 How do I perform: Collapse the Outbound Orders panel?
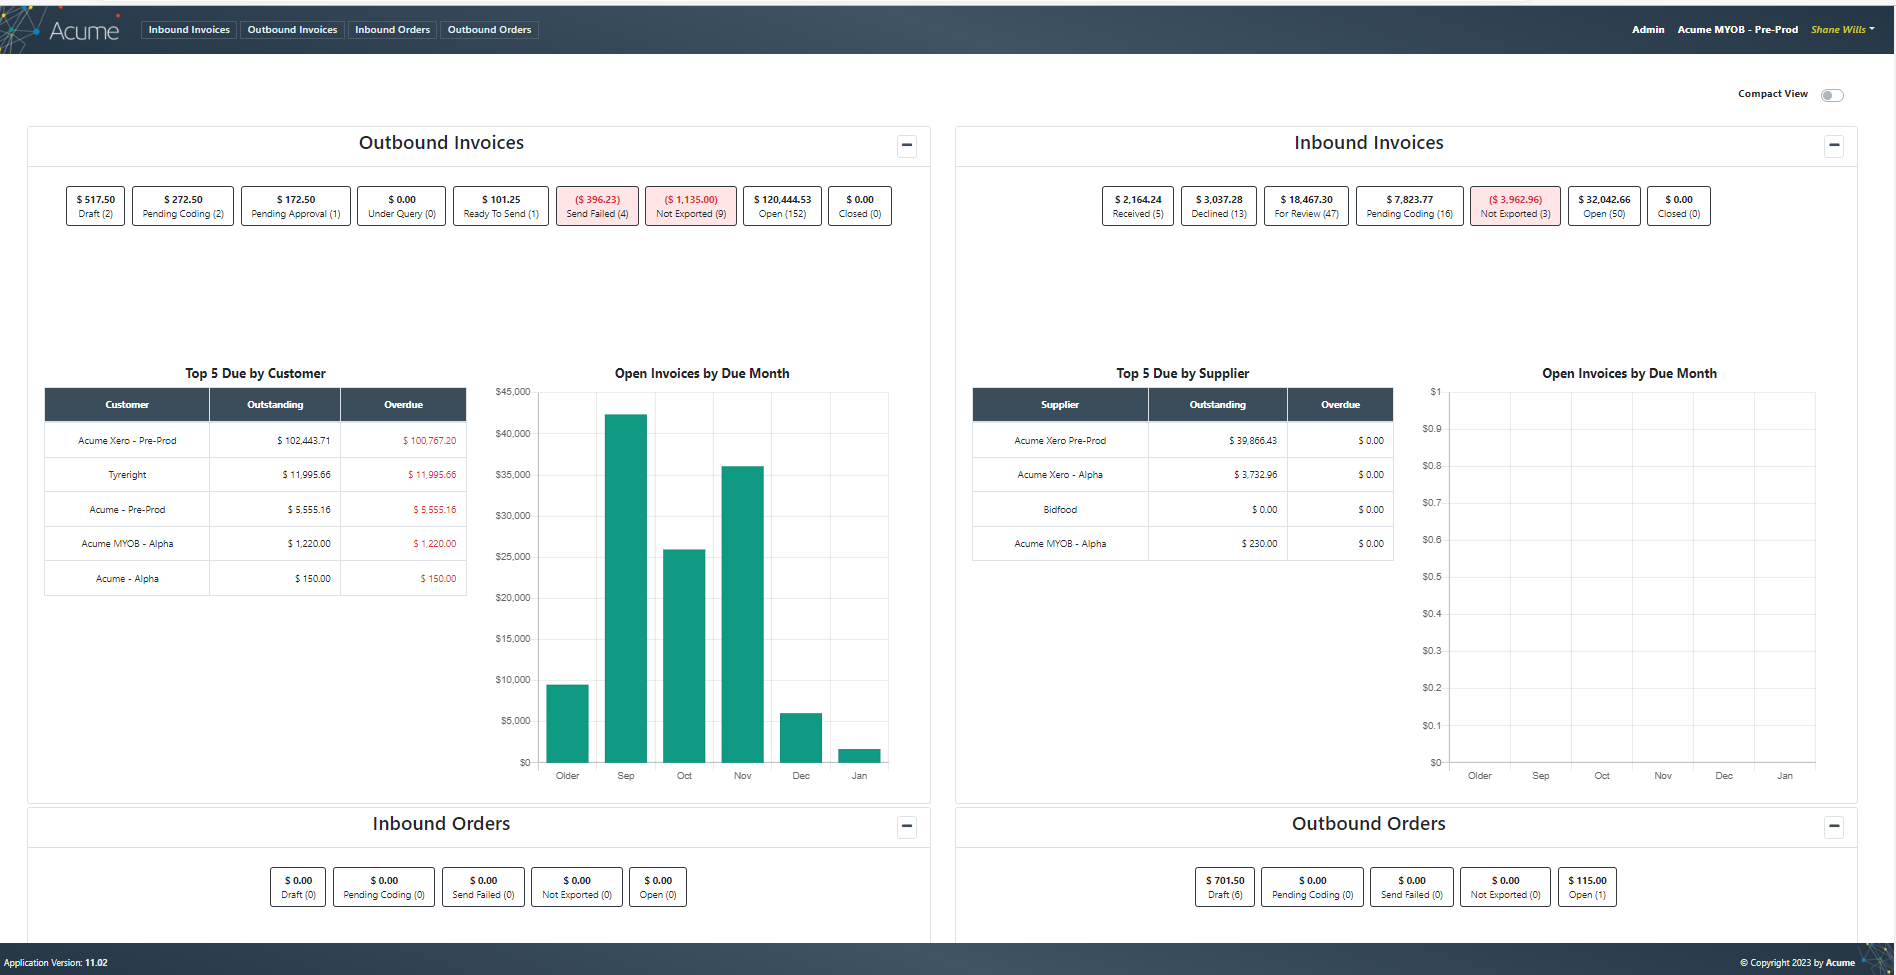tap(1834, 827)
